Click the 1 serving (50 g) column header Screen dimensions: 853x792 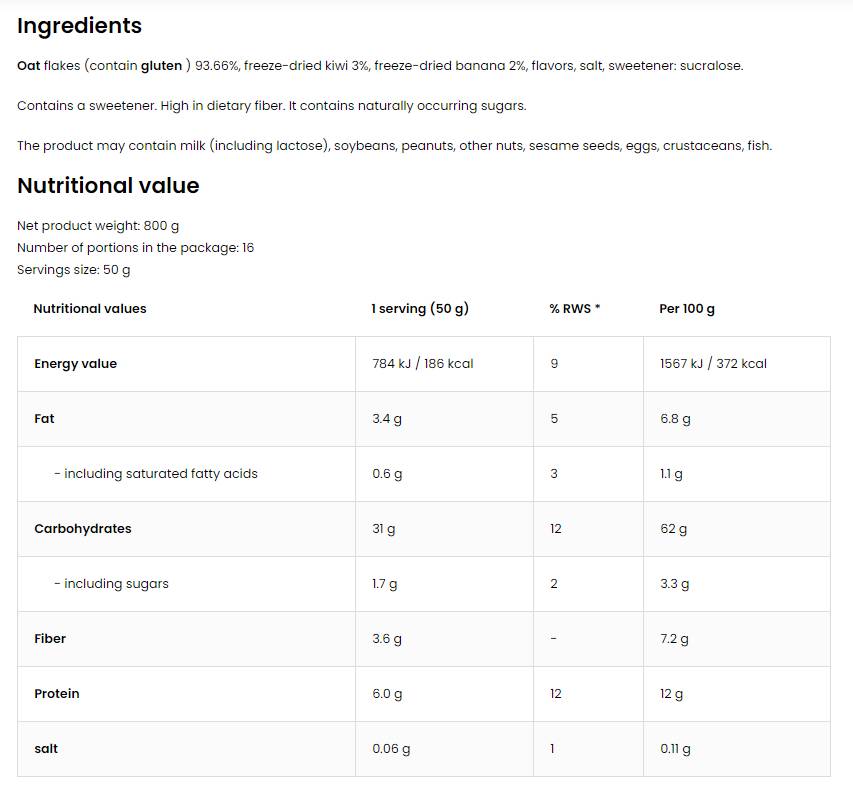(420, 309)
